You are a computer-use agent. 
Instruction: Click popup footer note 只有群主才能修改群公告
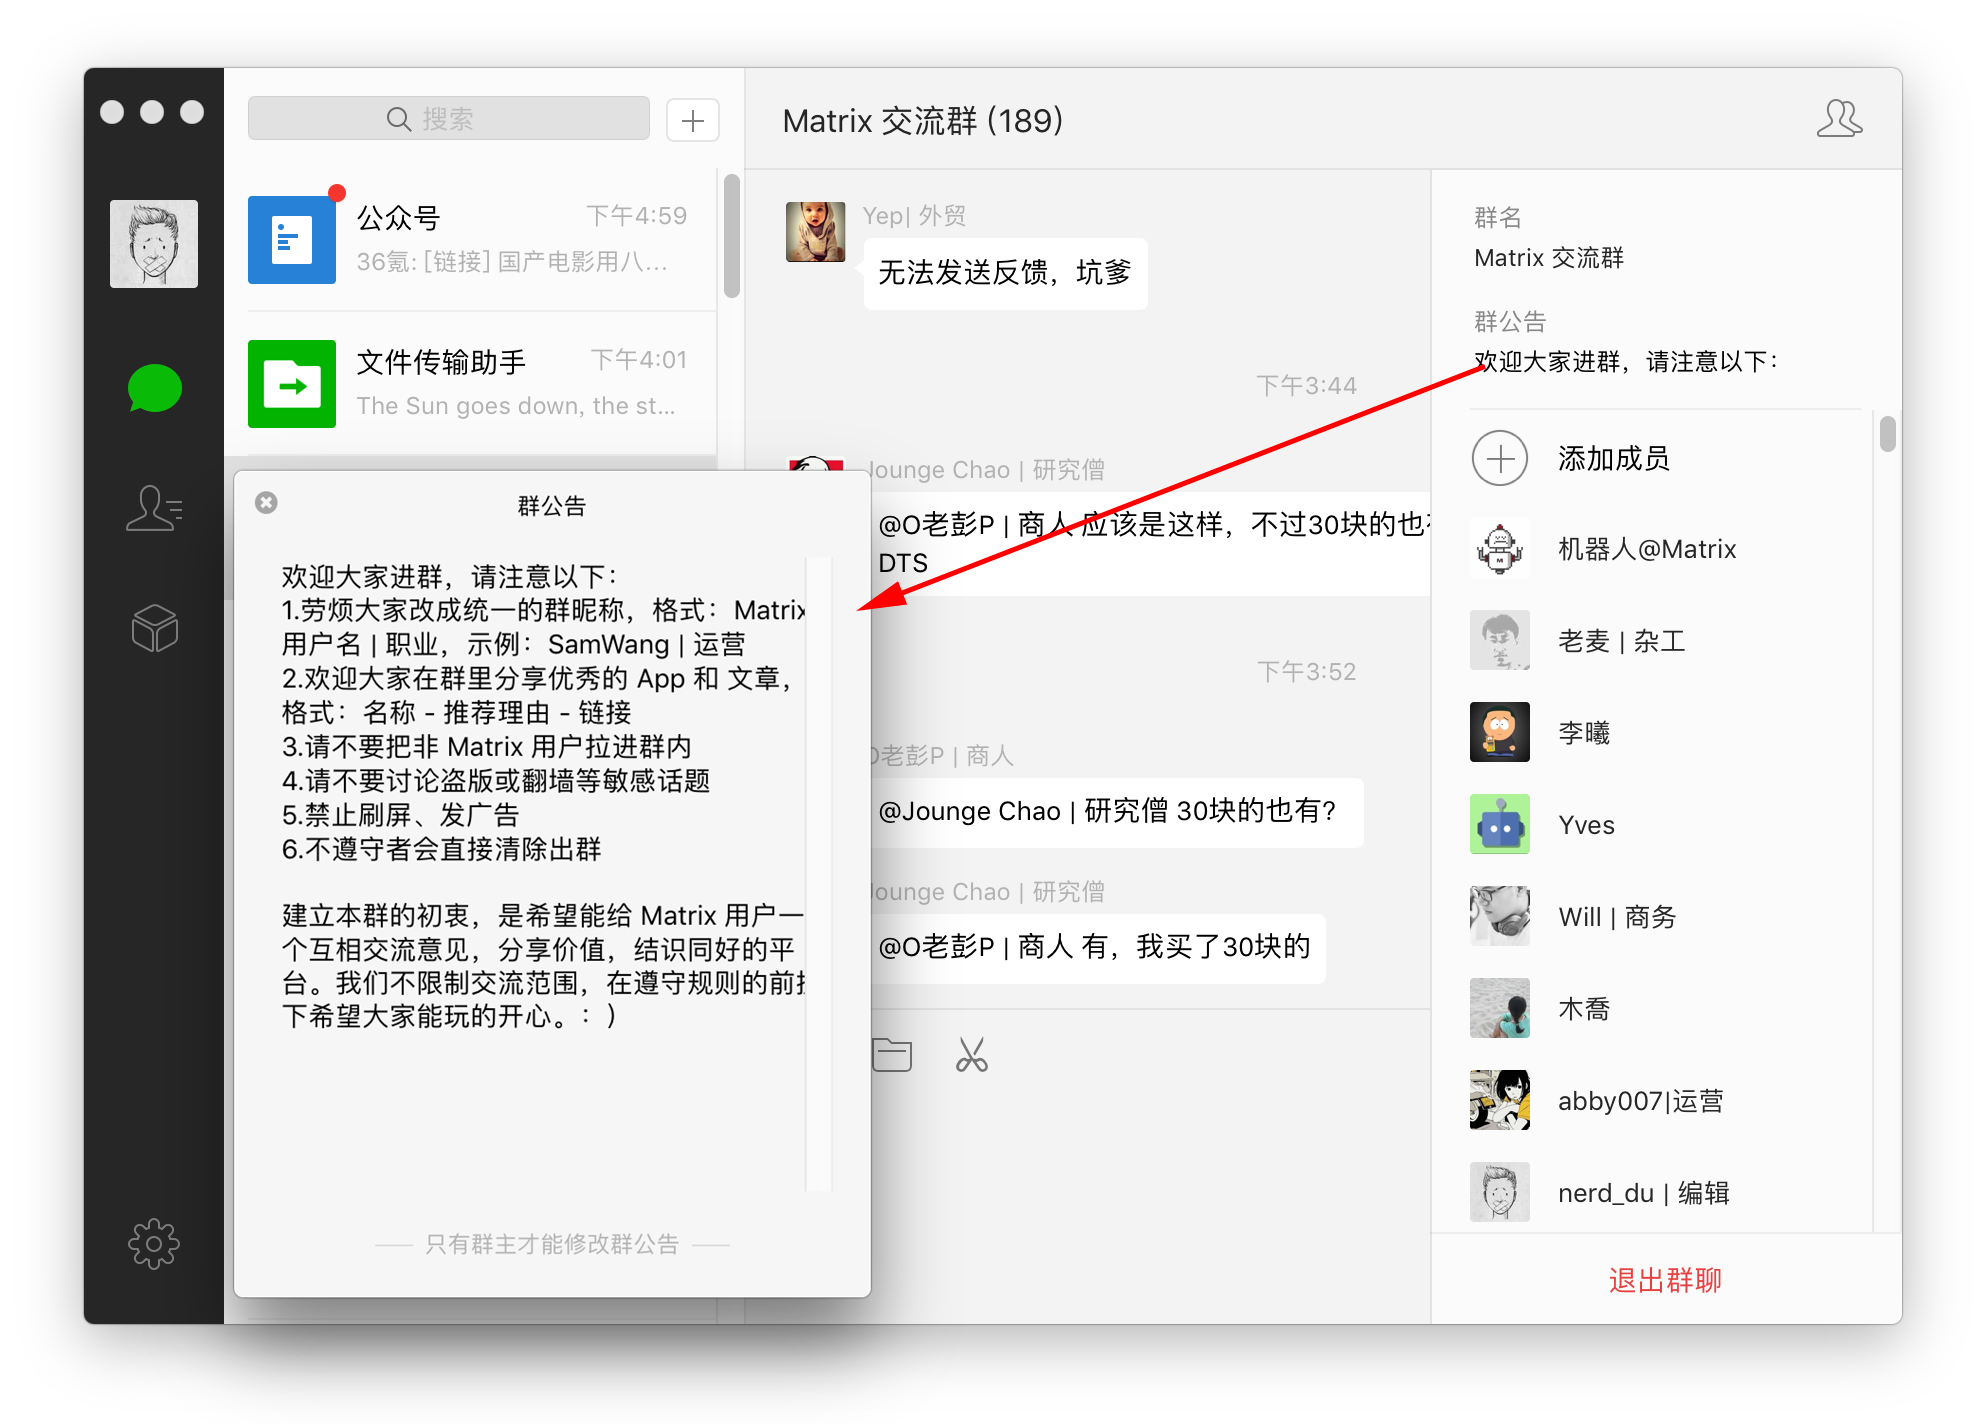pos(552,1245)
